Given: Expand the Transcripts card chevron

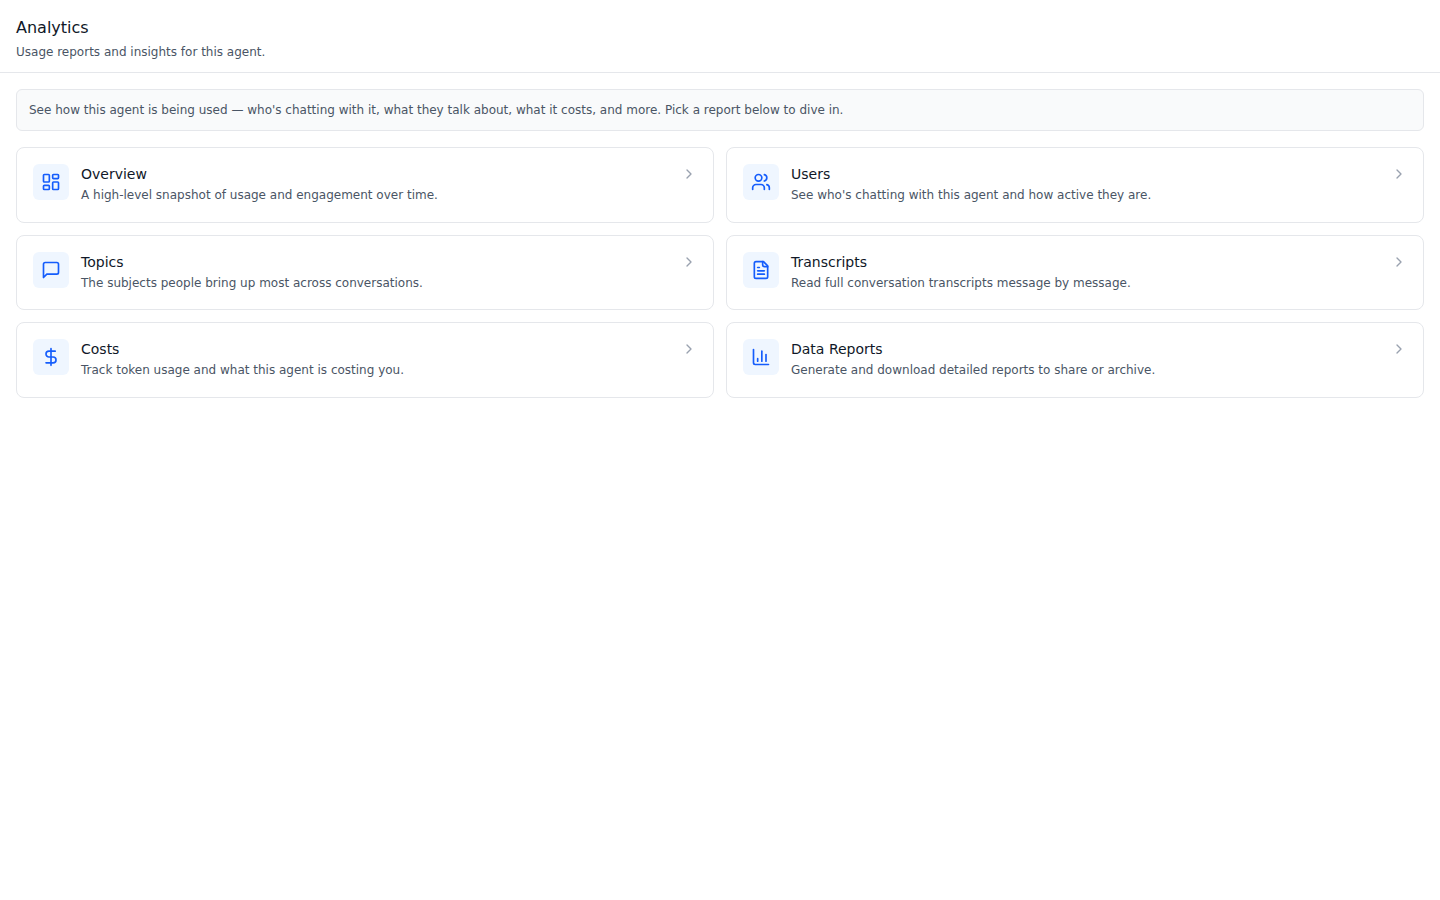Looking at the screenshot, I should click(1399, 262).
